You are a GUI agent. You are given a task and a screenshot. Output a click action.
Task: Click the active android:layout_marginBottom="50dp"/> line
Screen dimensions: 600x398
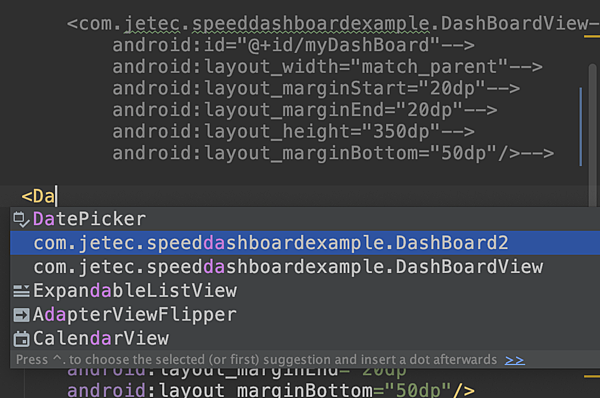click(x=271, y=390)
